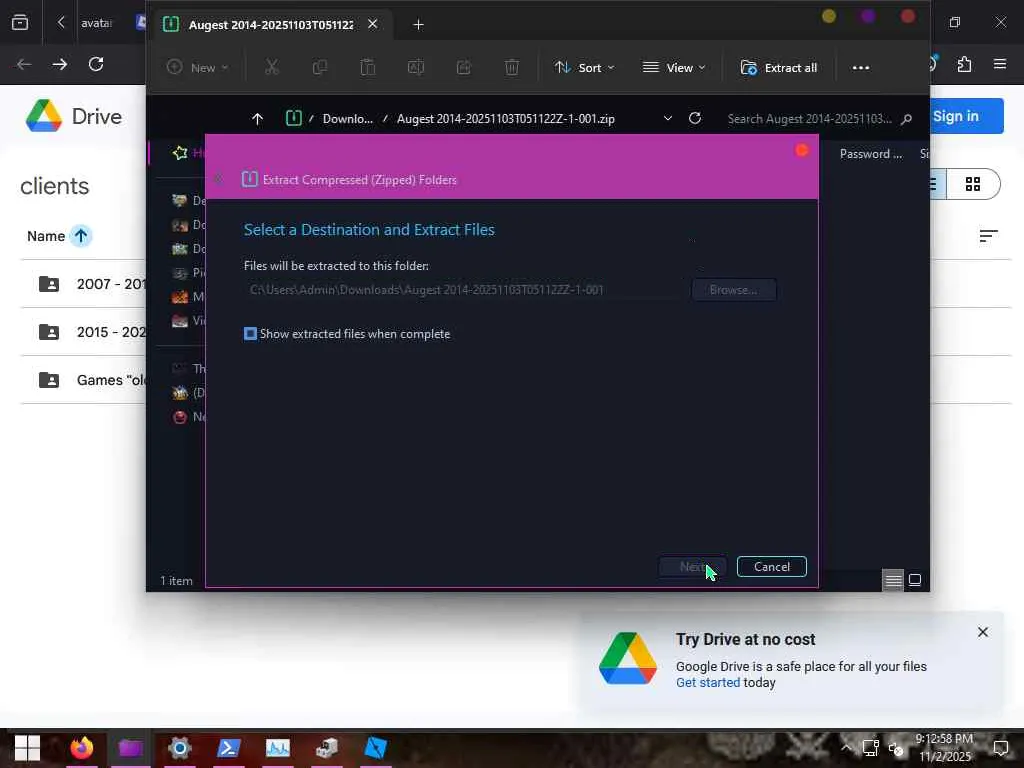
Task: Open Firefox tab overview icon
Action: (x=20, y=23)
